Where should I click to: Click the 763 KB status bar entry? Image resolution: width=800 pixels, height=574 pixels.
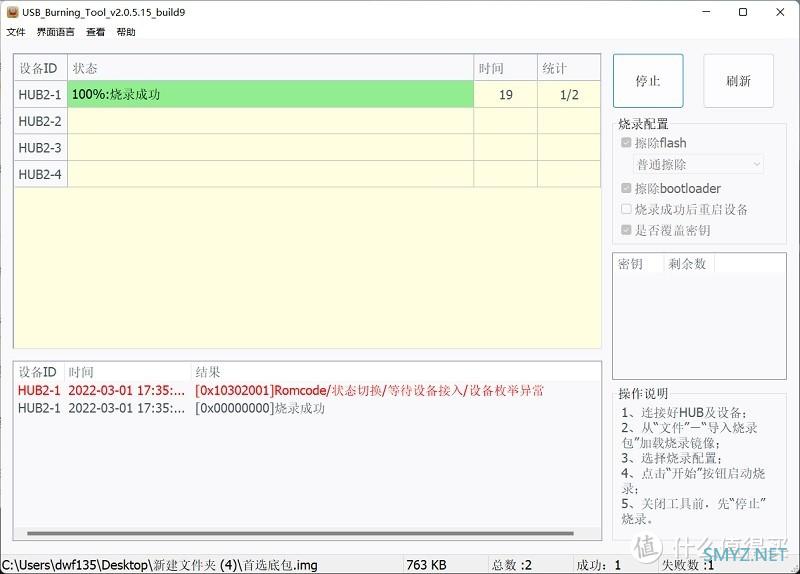click(427, 565)
